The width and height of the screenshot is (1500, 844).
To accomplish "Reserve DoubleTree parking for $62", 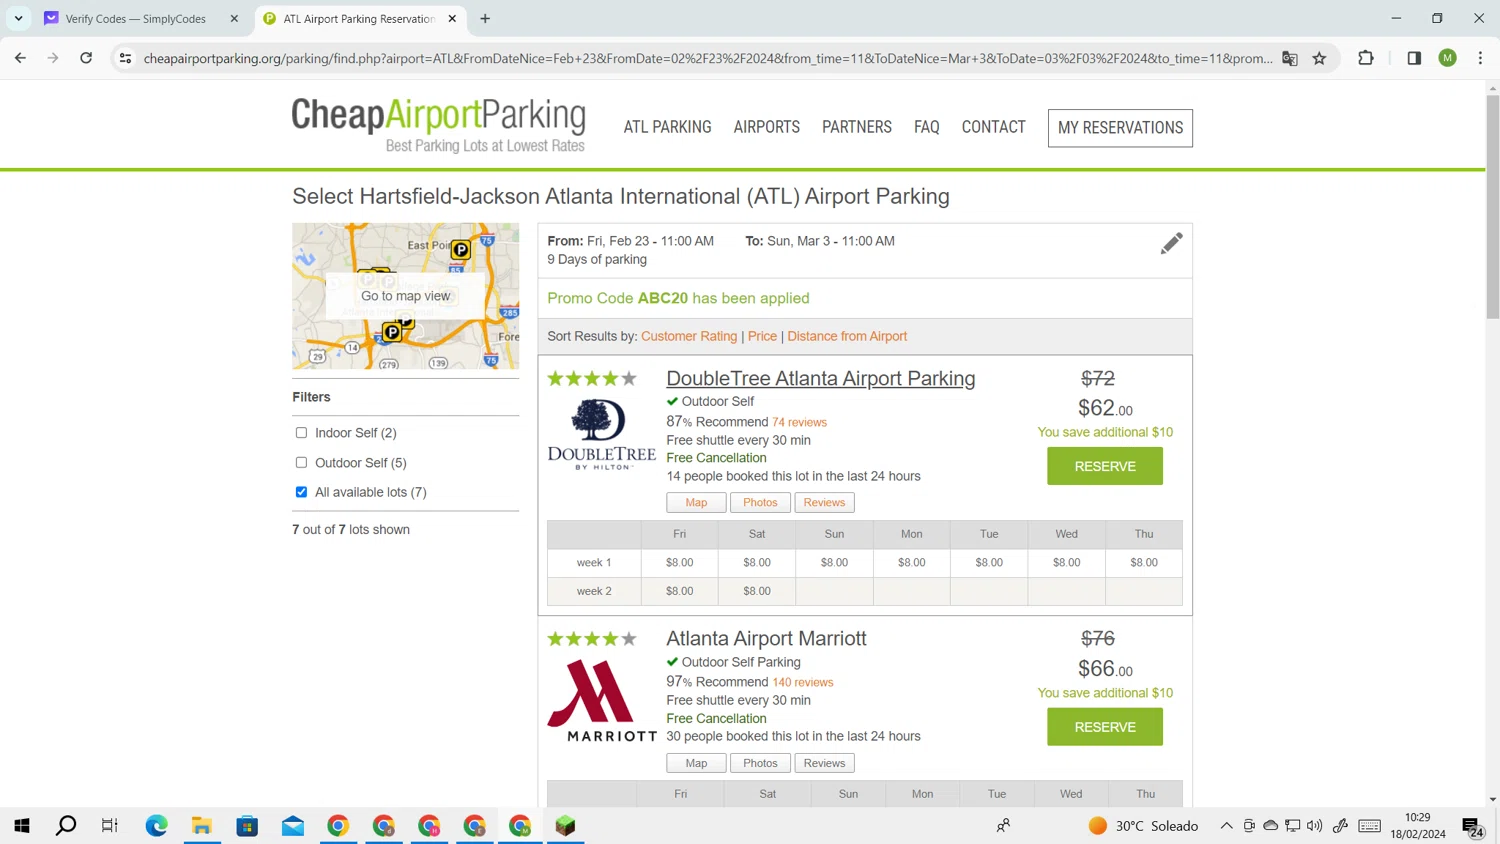I will coord(1104,466).
